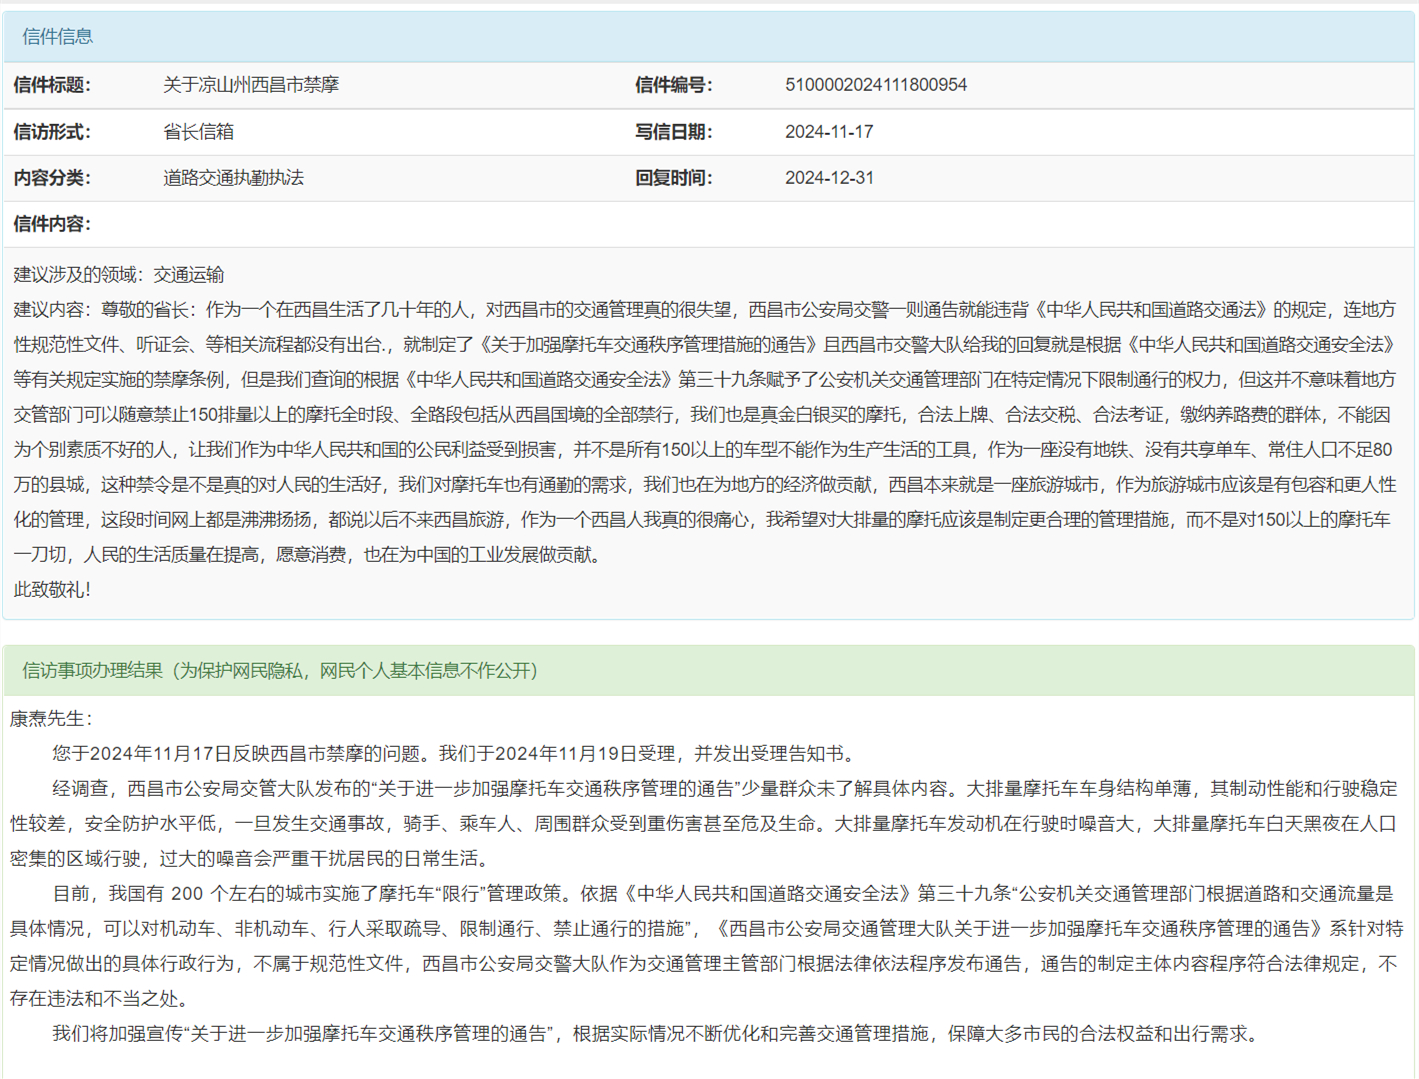
Task: Click the 建议涉及的领域：交通运输 line
Action: point(118,275)
